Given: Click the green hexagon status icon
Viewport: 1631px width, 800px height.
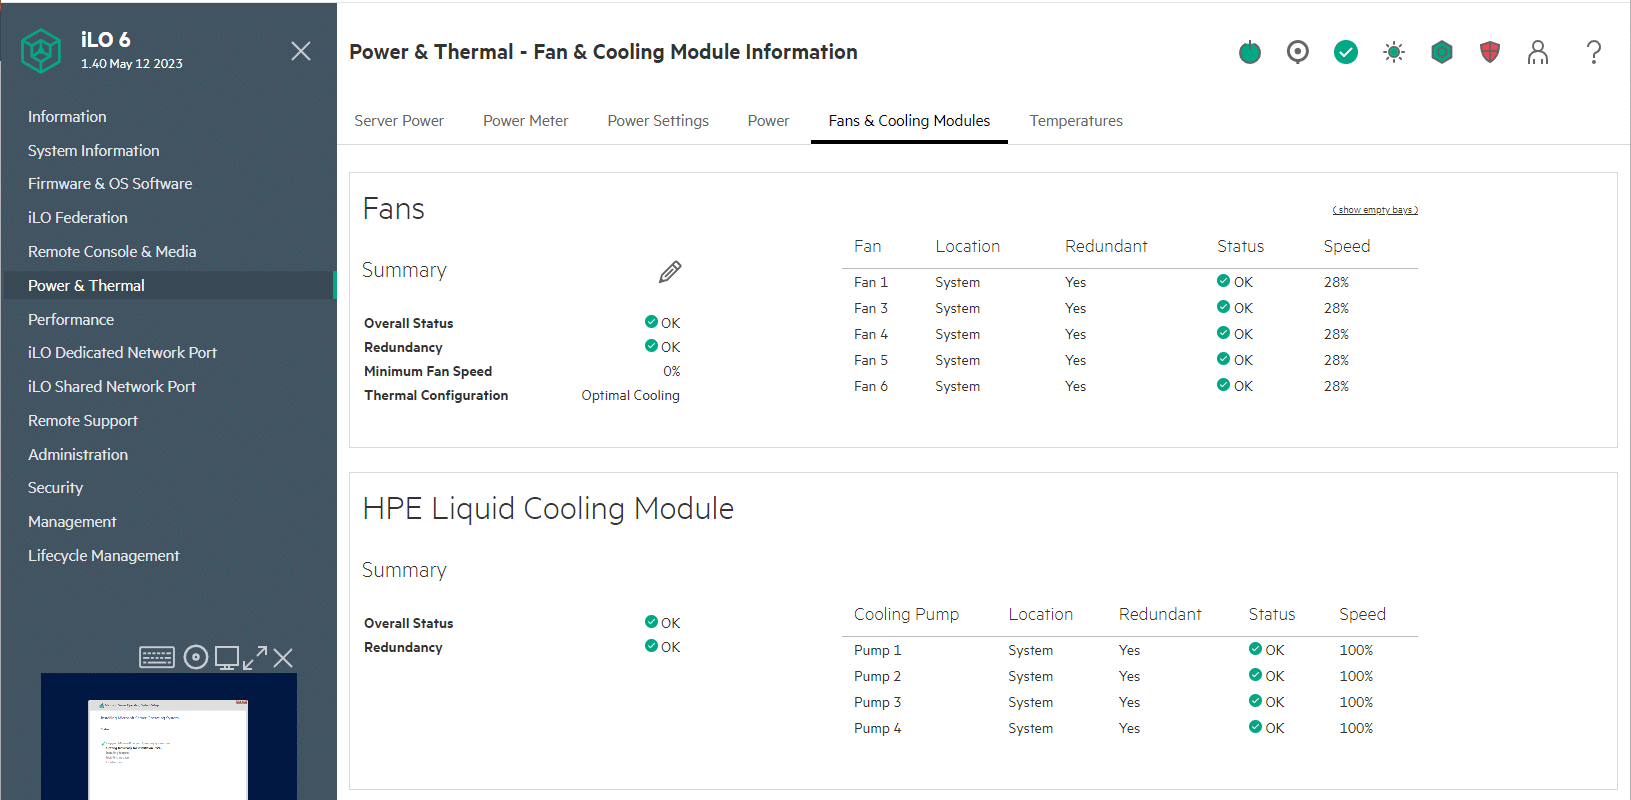Looking at the screenshot, I should pos(1442,52).
